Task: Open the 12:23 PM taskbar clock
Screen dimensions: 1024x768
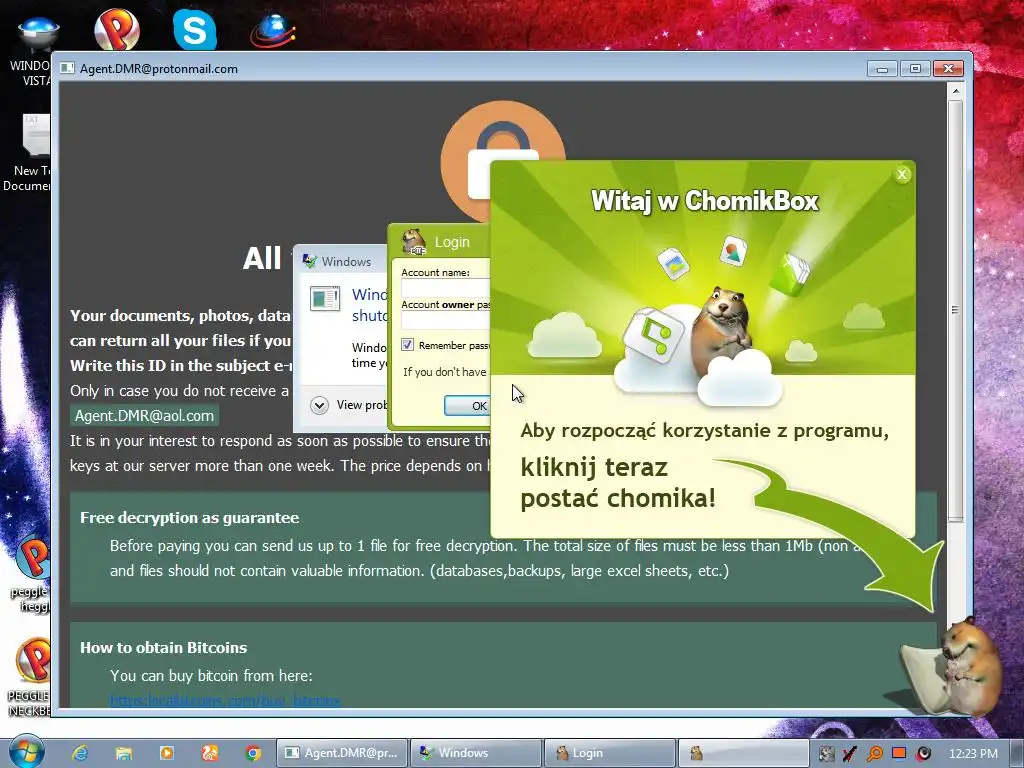Action: tap(972, 754)
